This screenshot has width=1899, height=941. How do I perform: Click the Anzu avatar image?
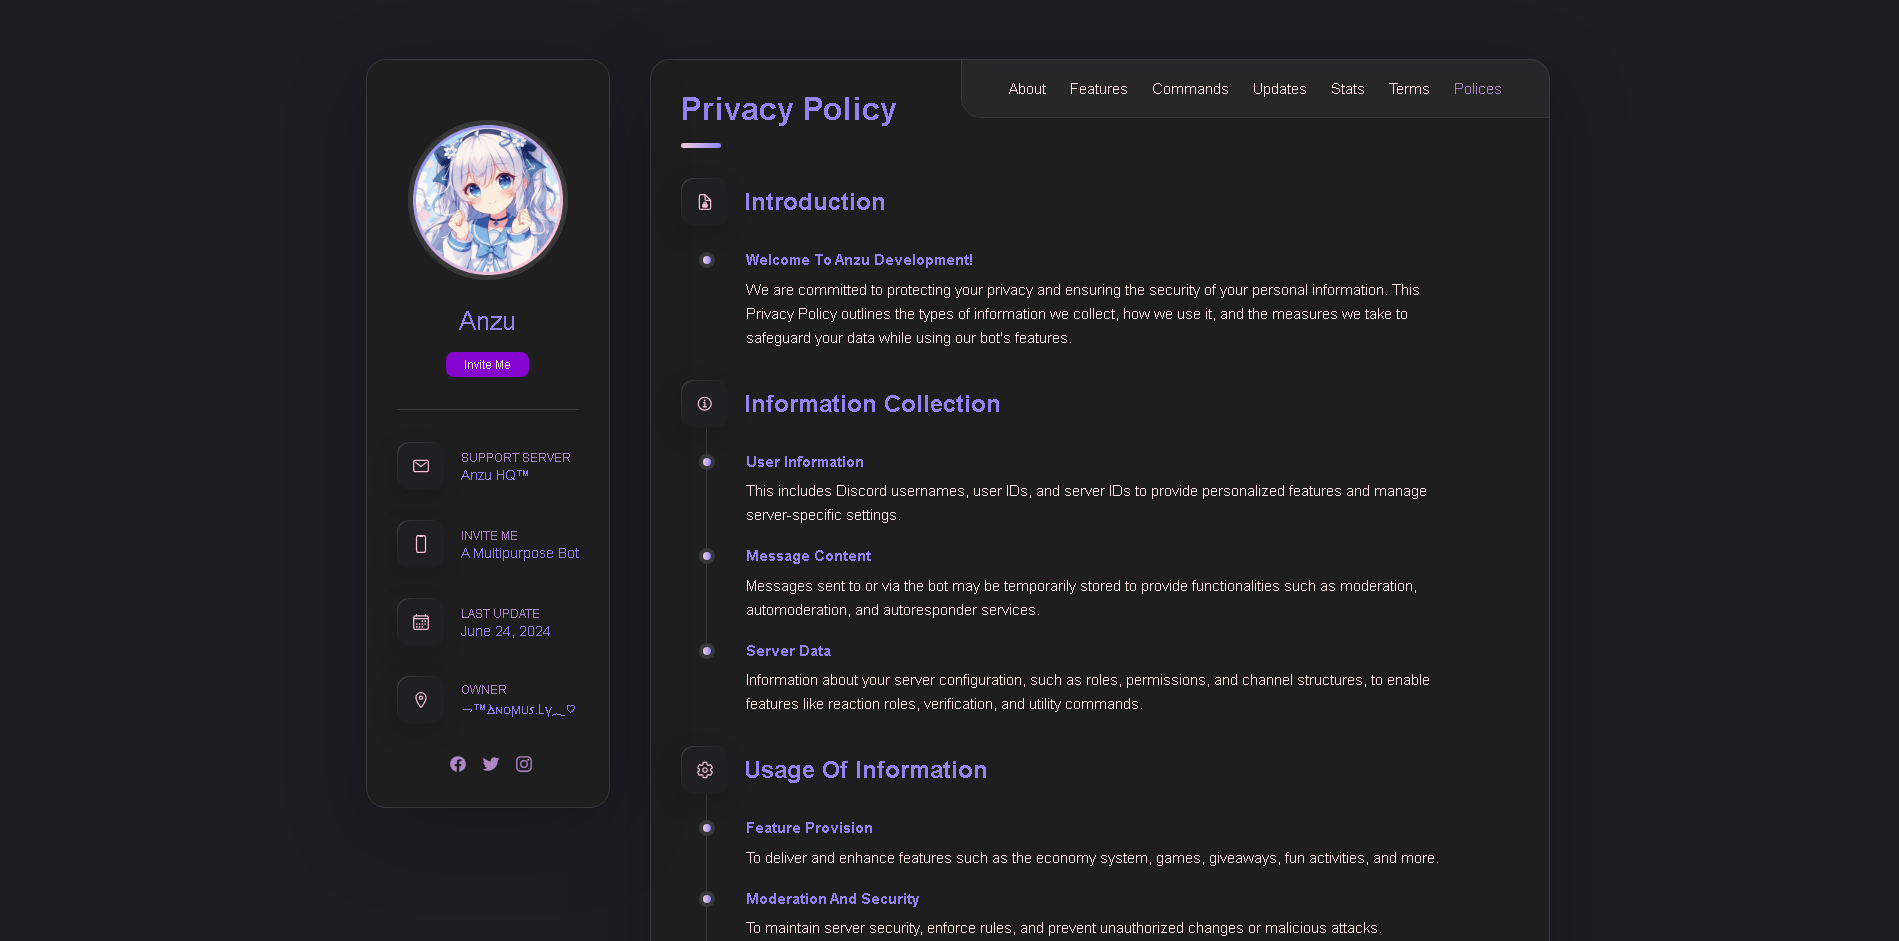pos(487,199)
